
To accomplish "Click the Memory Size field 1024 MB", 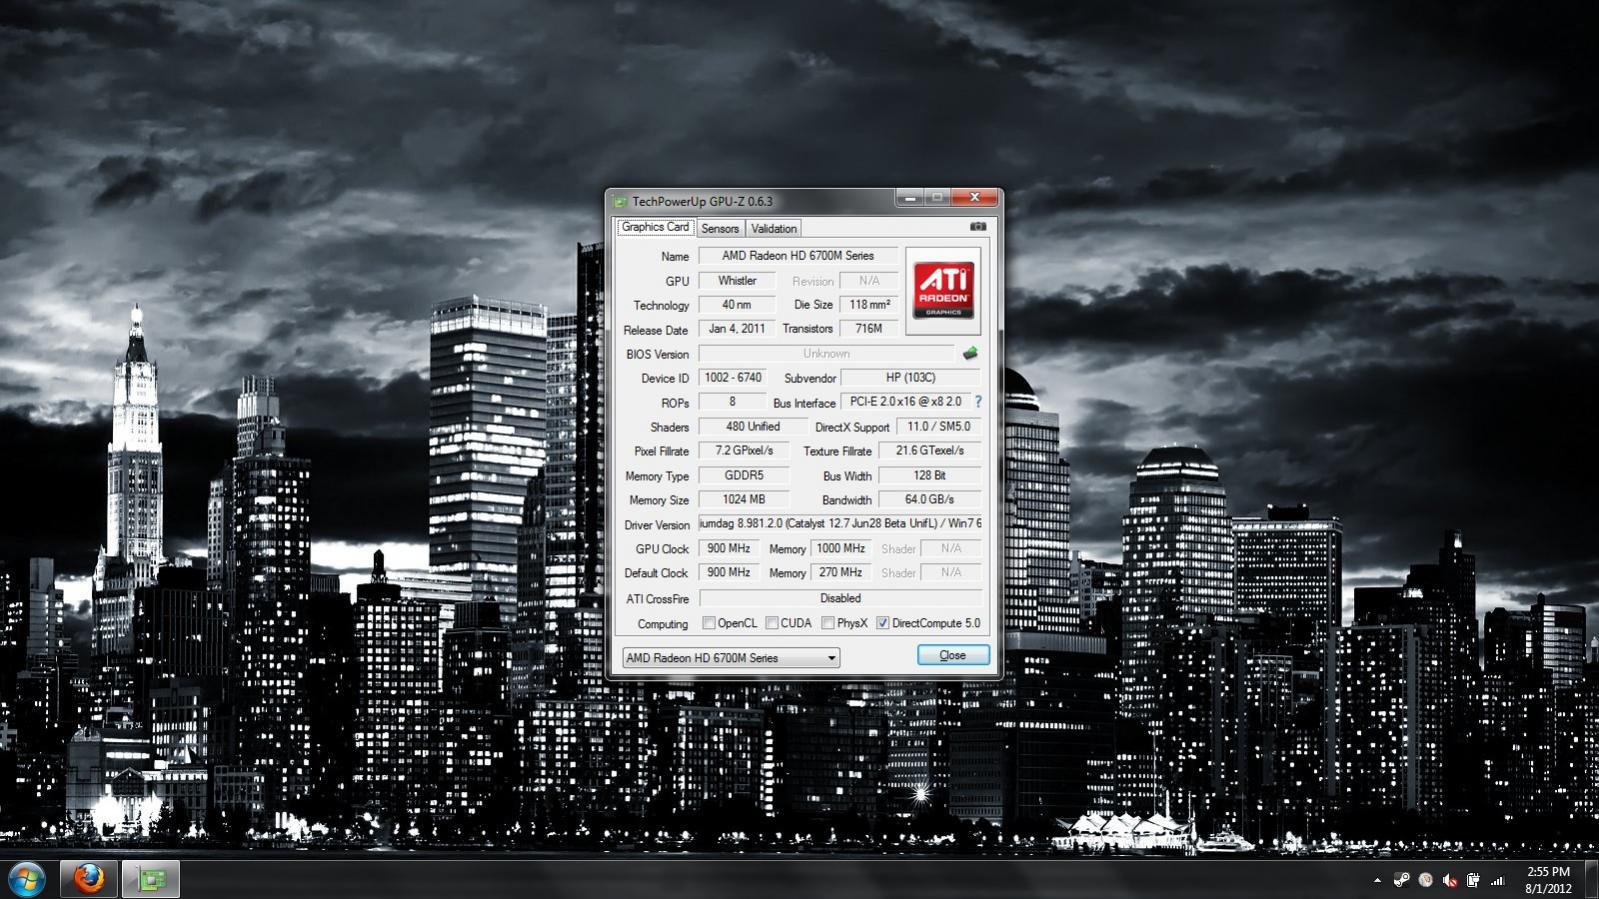I will [x=744, y=500].
